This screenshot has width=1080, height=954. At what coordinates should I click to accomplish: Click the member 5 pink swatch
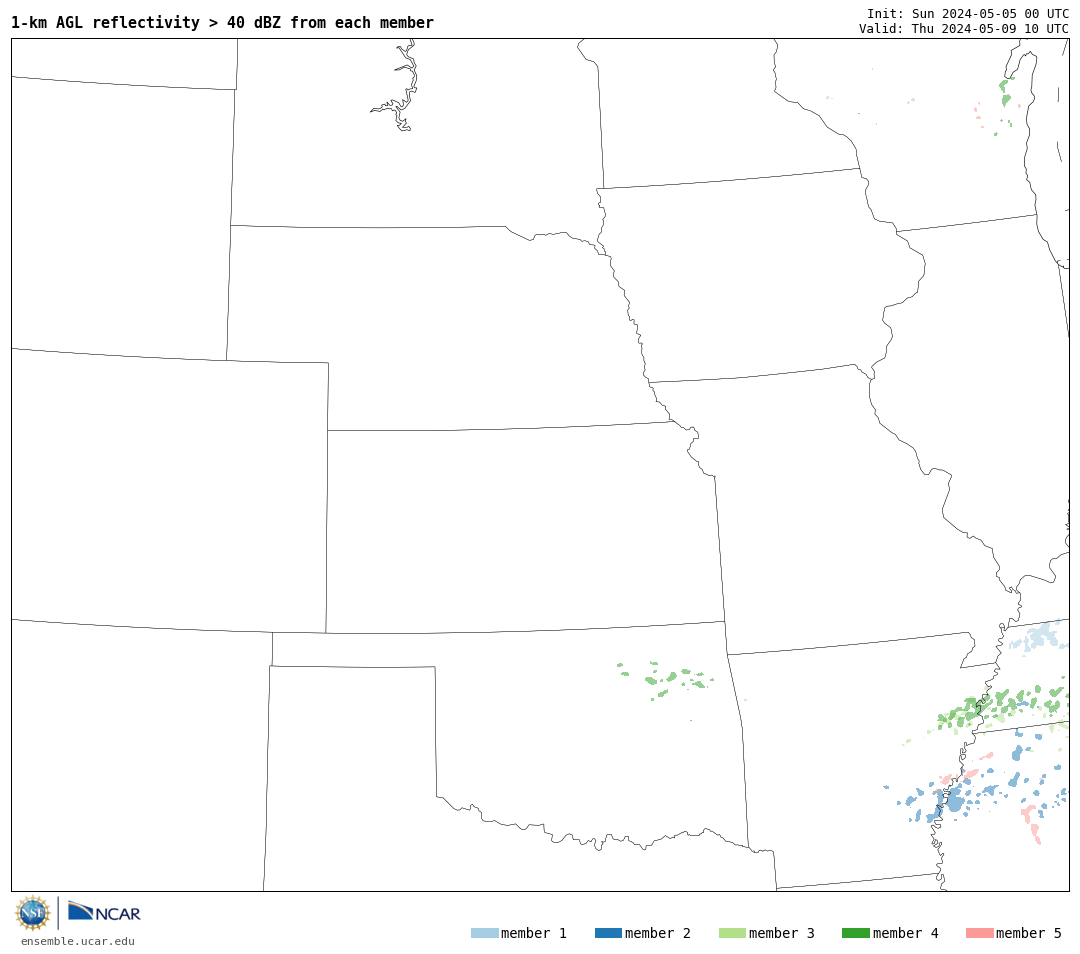point(979,933)
